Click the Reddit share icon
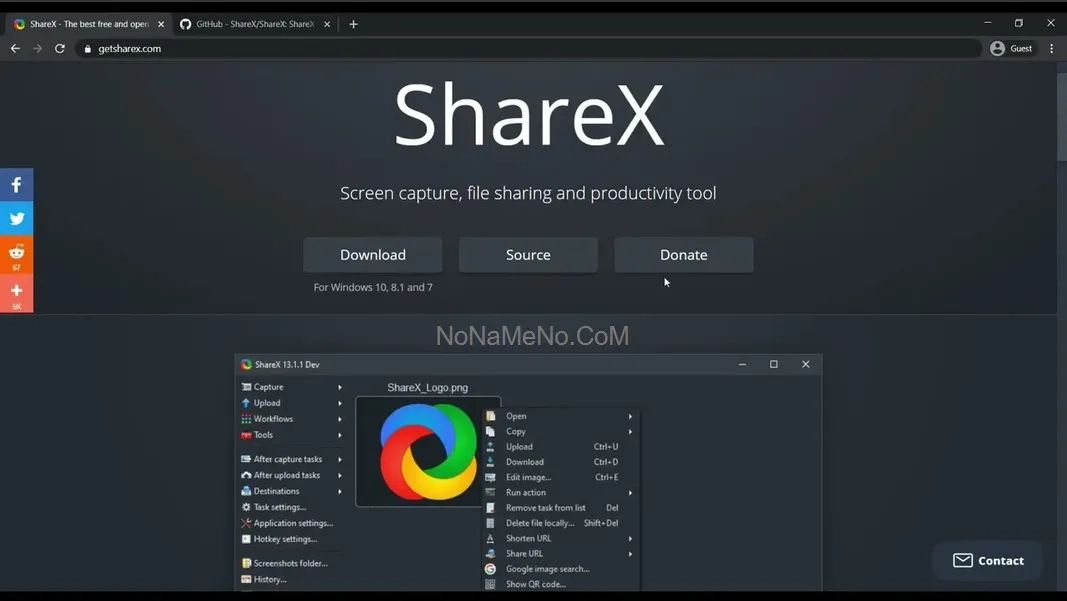The width and height of the screenshot is (1067, 601). [x=16, y=253]
